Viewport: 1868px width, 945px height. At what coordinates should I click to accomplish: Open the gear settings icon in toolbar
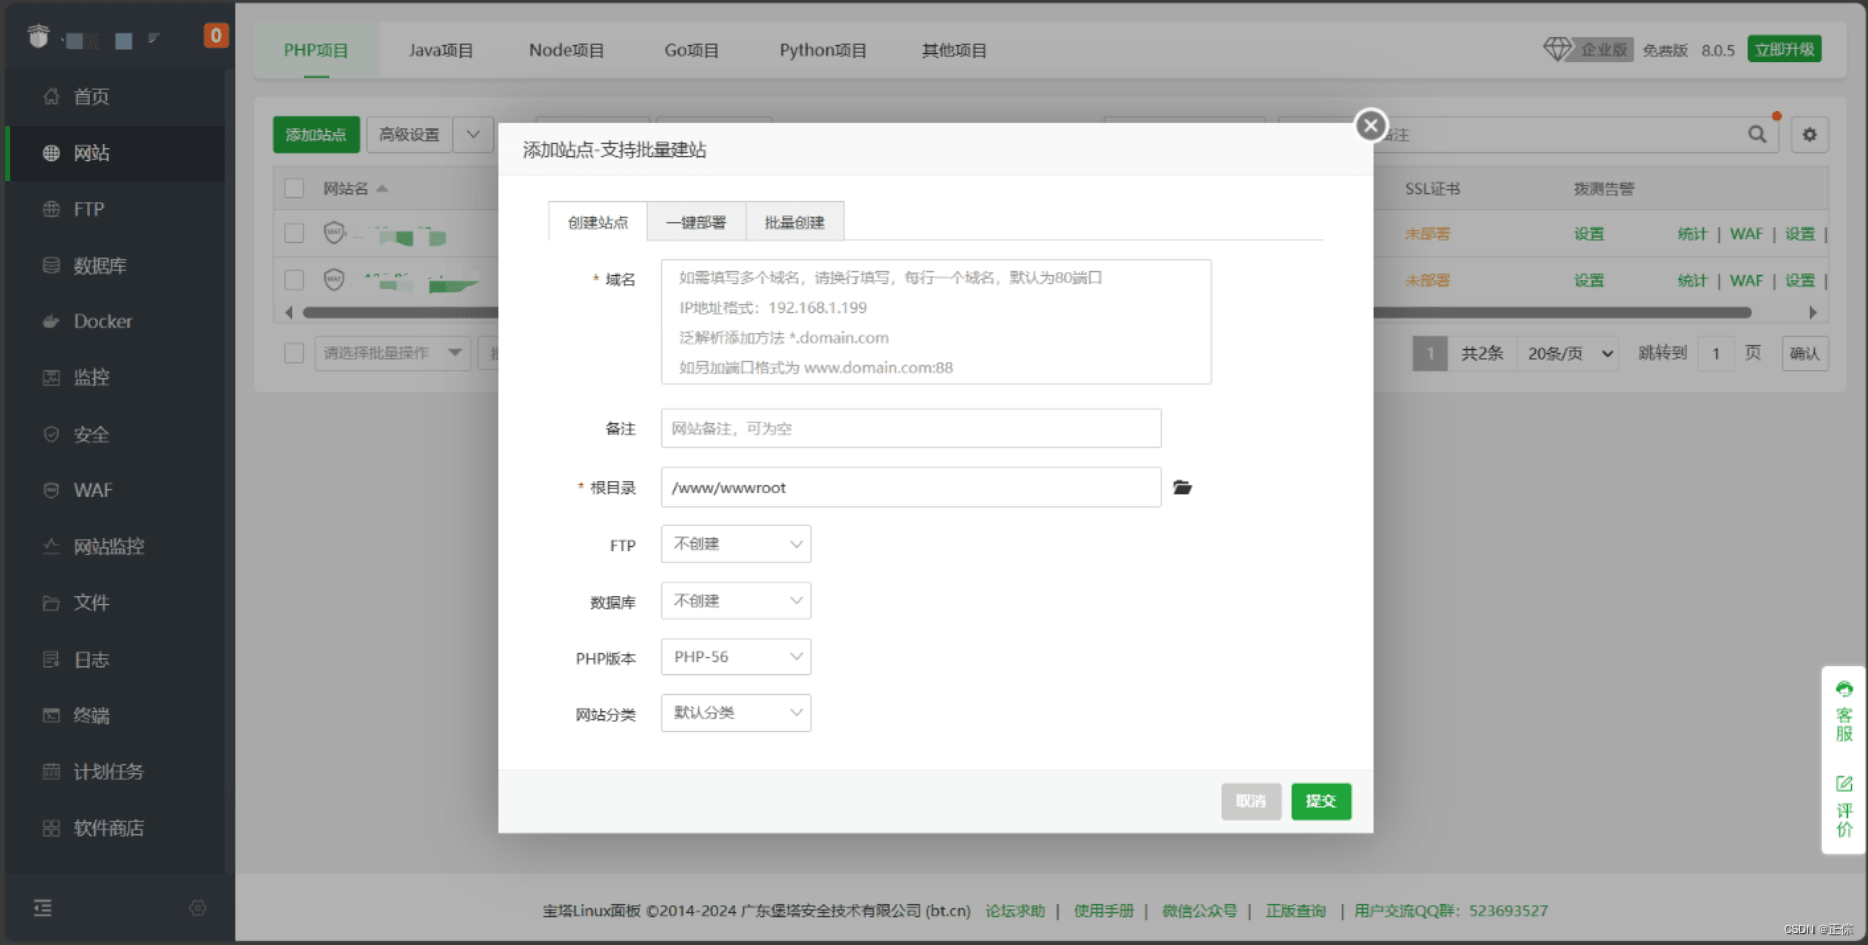(x=1809, y=134)
